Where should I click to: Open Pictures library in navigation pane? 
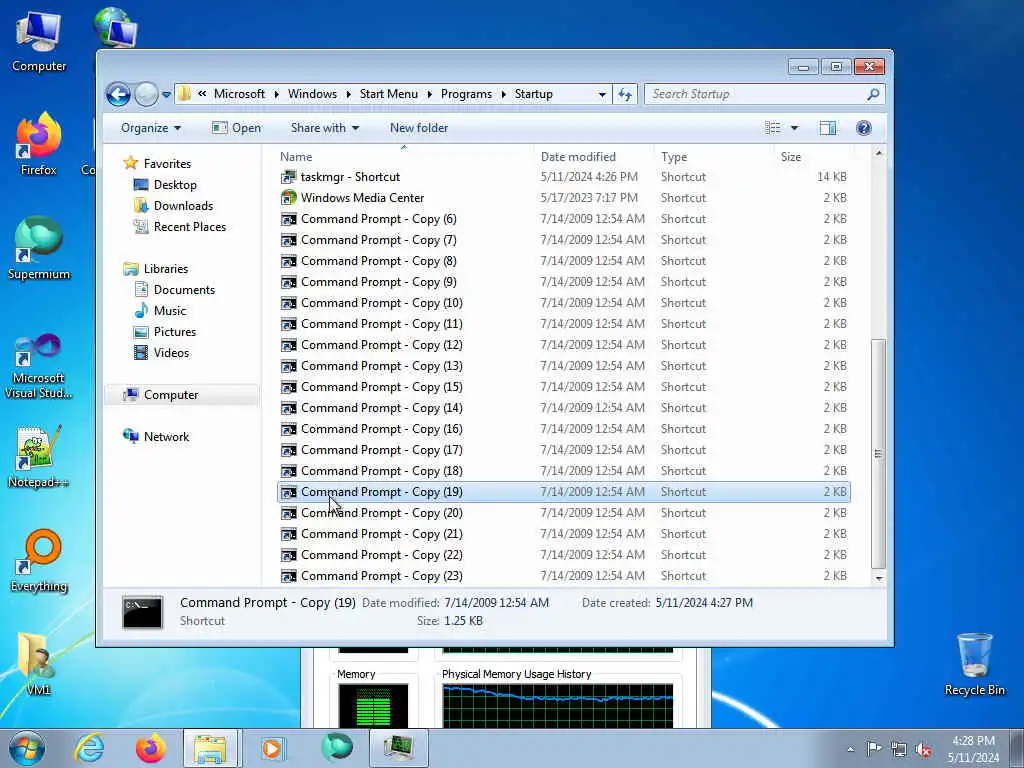click(174, 332)
